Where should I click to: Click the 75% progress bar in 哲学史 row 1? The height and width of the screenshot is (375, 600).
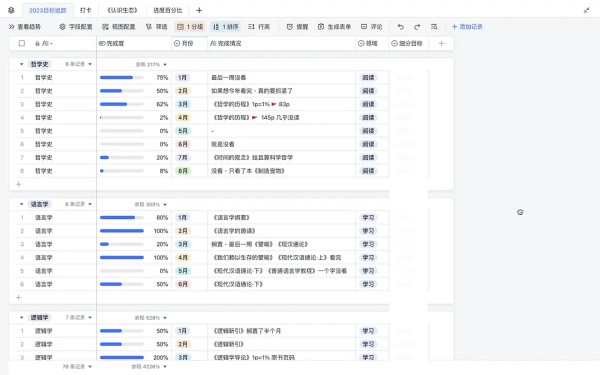tap(122, 78)
